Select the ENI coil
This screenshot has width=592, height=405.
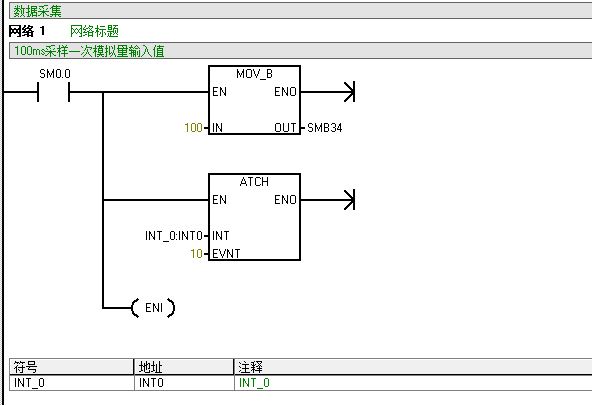point(153,308)
